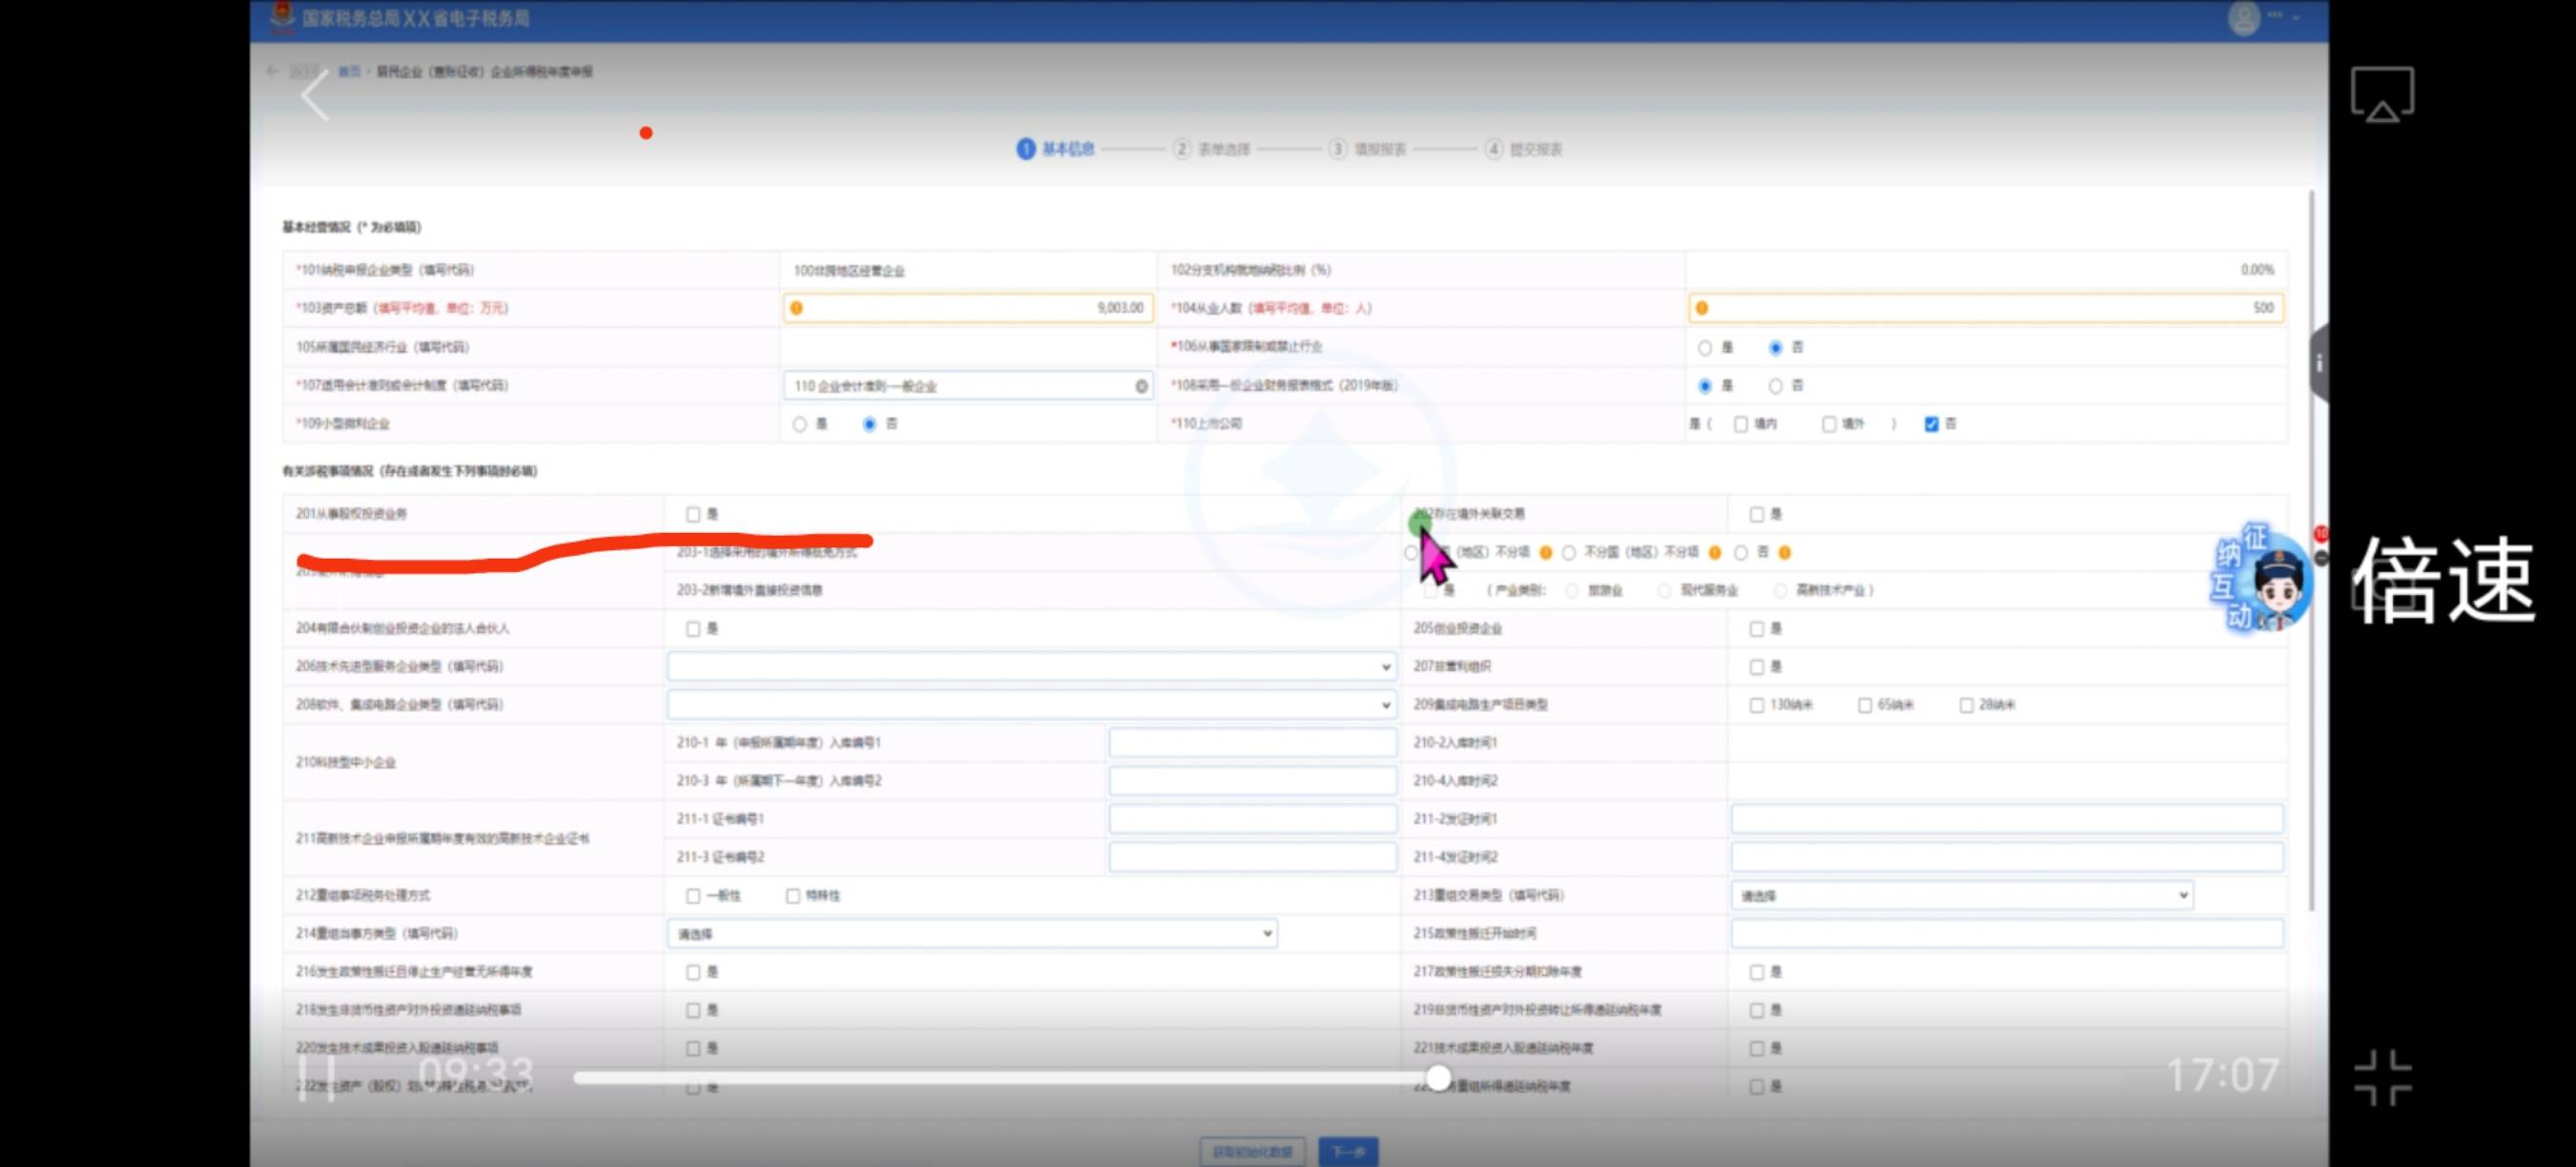
Task: Check the 65纳米 box in row 209
Action: tap(1864, 705)
